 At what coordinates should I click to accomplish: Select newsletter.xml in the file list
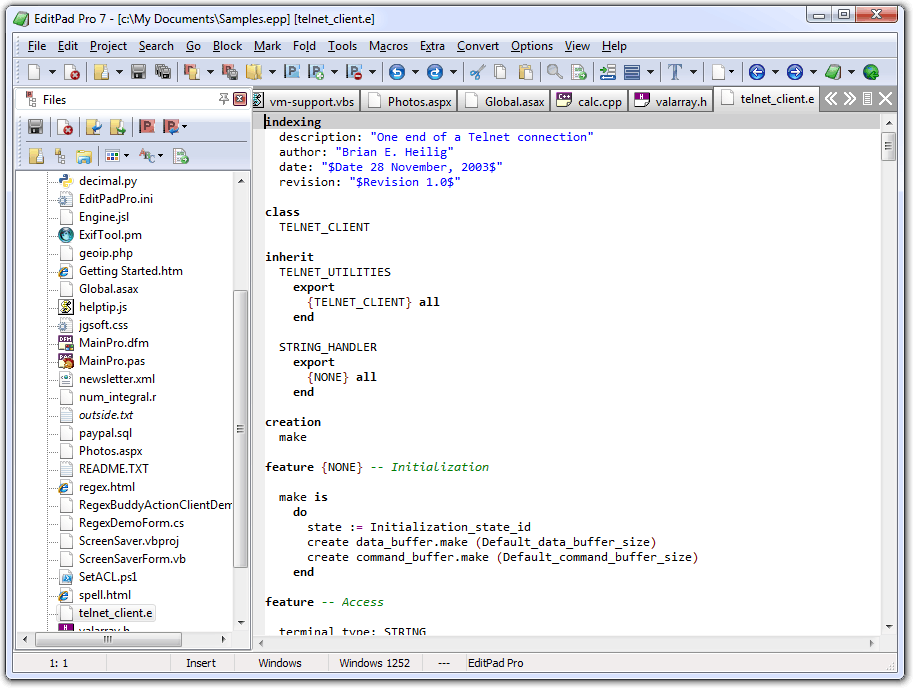[x=117, y=379]
